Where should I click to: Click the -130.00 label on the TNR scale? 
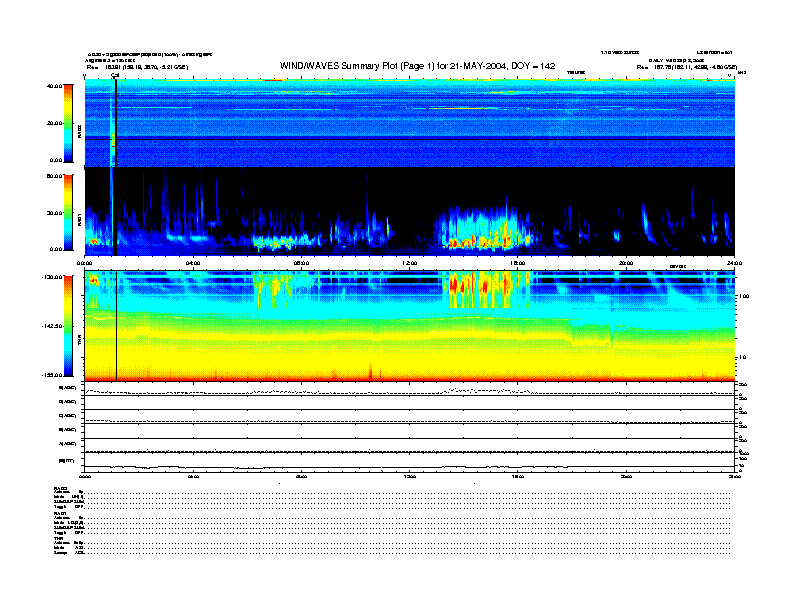click(52, 277)
